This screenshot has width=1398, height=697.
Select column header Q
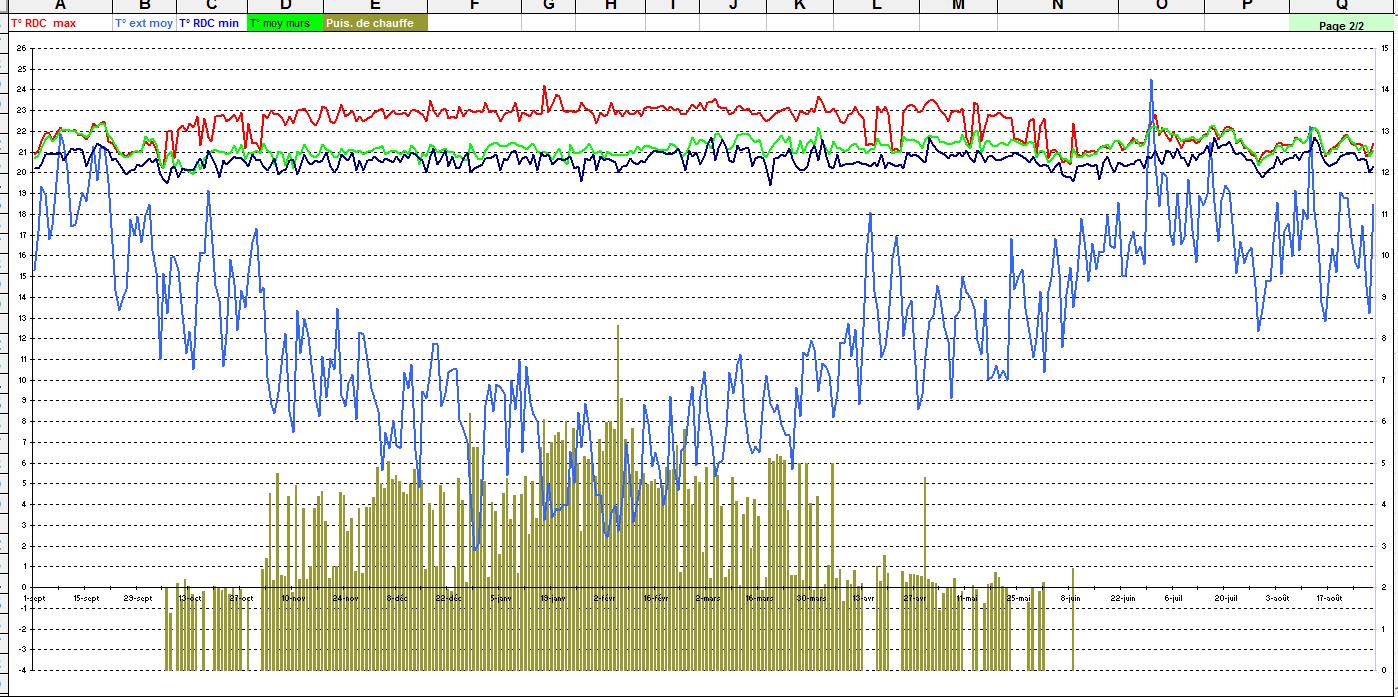[1342, 5]
